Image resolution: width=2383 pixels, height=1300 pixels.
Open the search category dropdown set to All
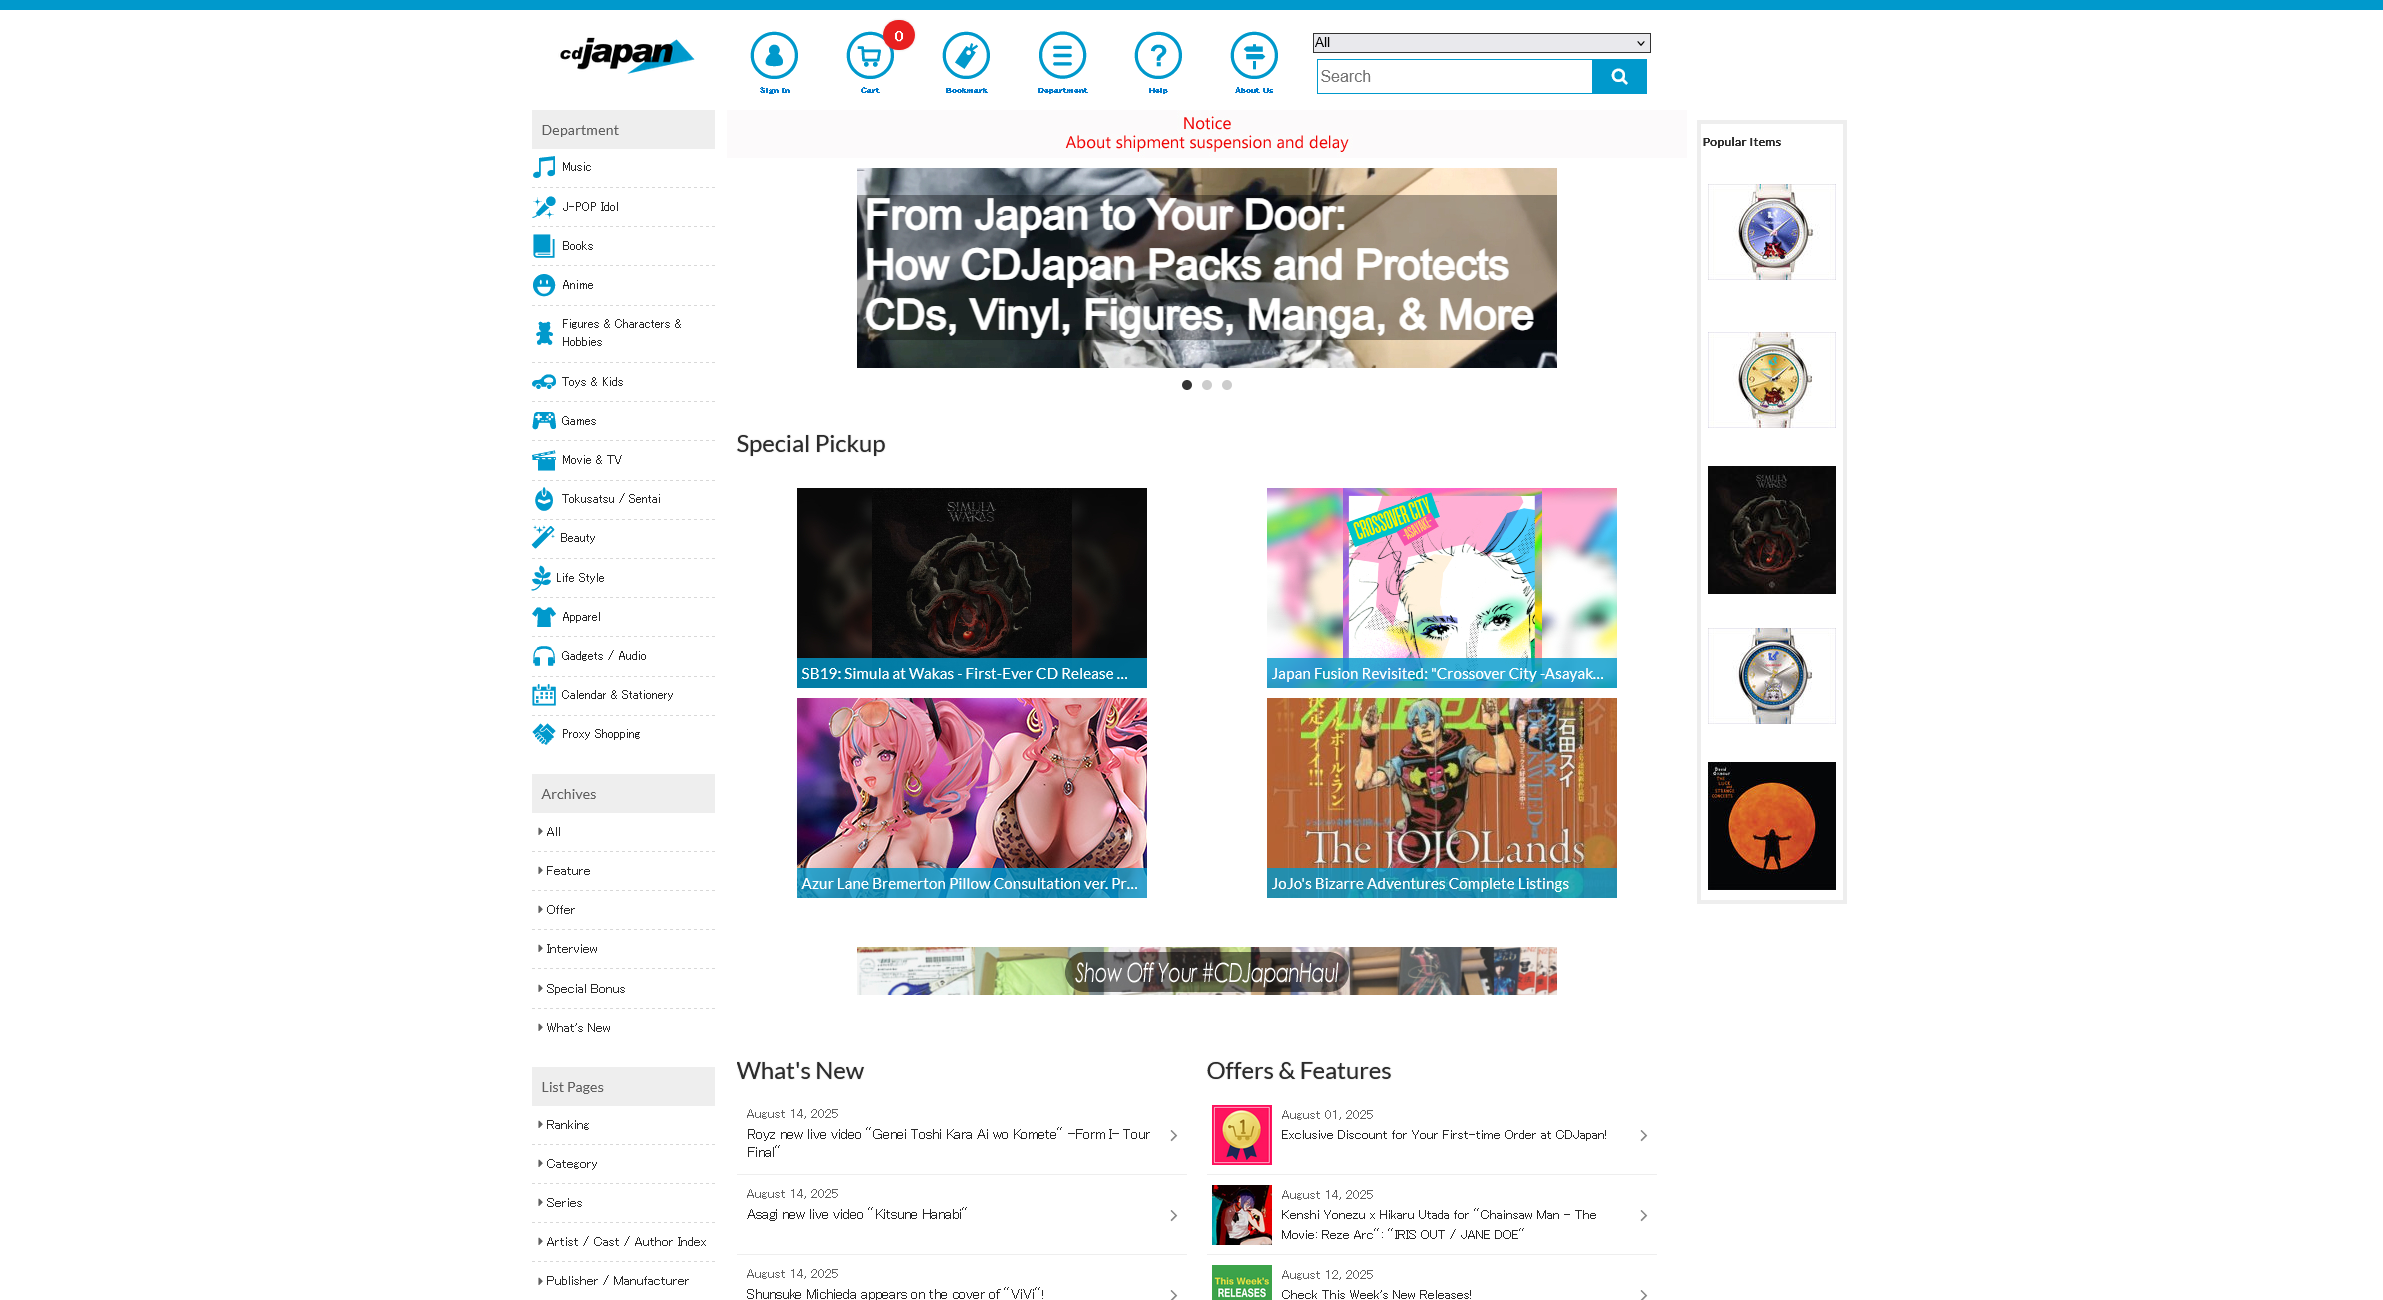pos(1481,43)
